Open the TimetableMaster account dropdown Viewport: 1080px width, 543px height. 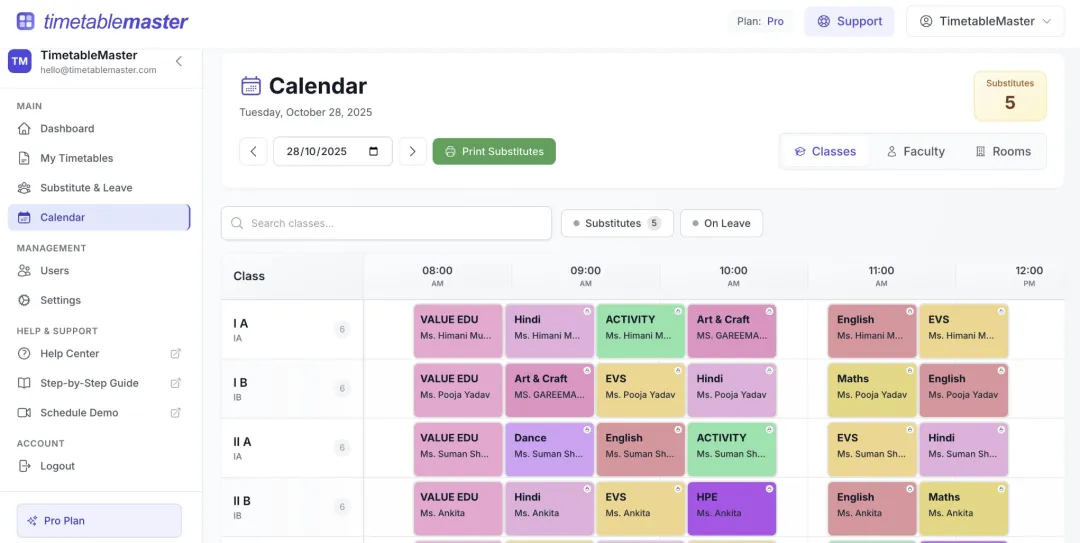pos(986,21)
